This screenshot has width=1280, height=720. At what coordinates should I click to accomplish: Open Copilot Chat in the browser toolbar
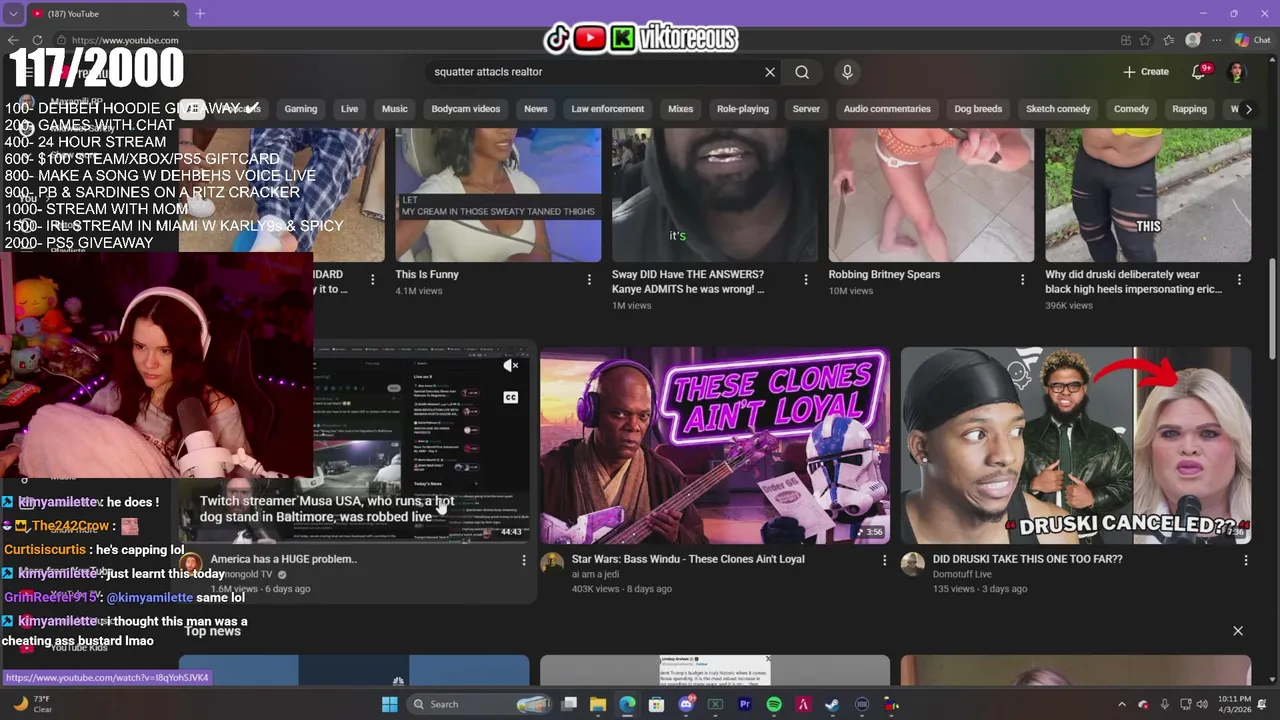click(x=1253, y=40)
